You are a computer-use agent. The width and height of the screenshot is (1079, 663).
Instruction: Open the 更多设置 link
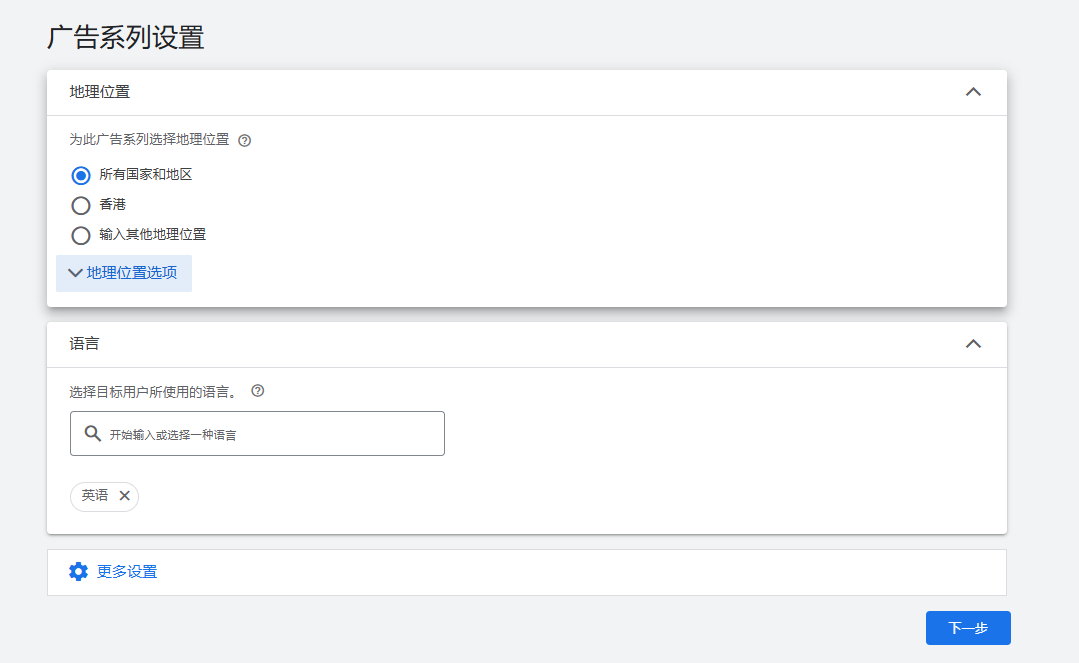(127, 572)
